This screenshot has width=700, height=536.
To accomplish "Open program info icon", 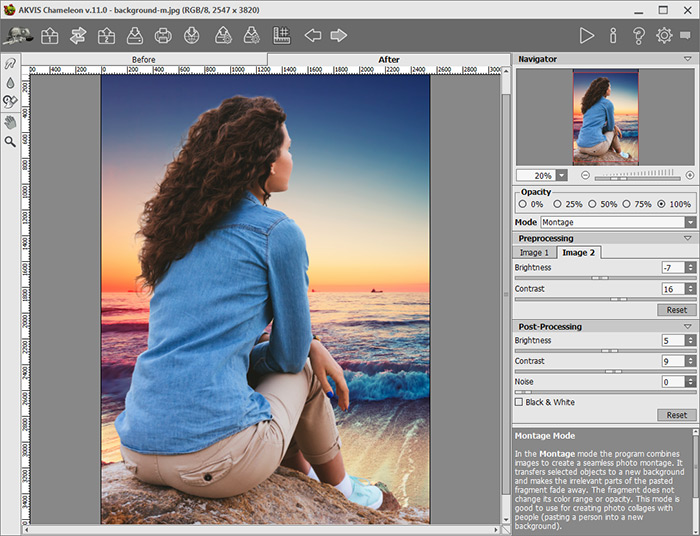I will click(x=613, y=35).
